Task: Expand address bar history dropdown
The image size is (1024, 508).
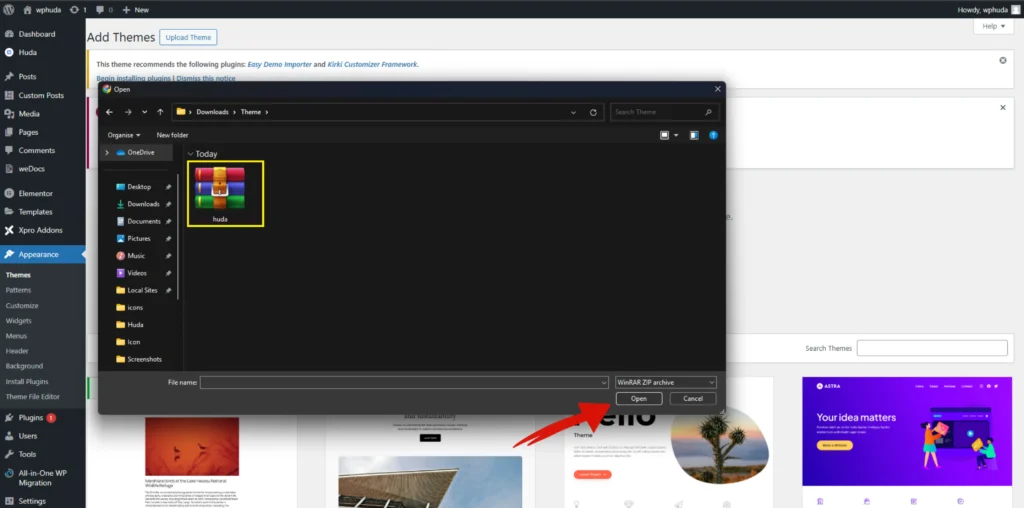Action: click(573, 112)
